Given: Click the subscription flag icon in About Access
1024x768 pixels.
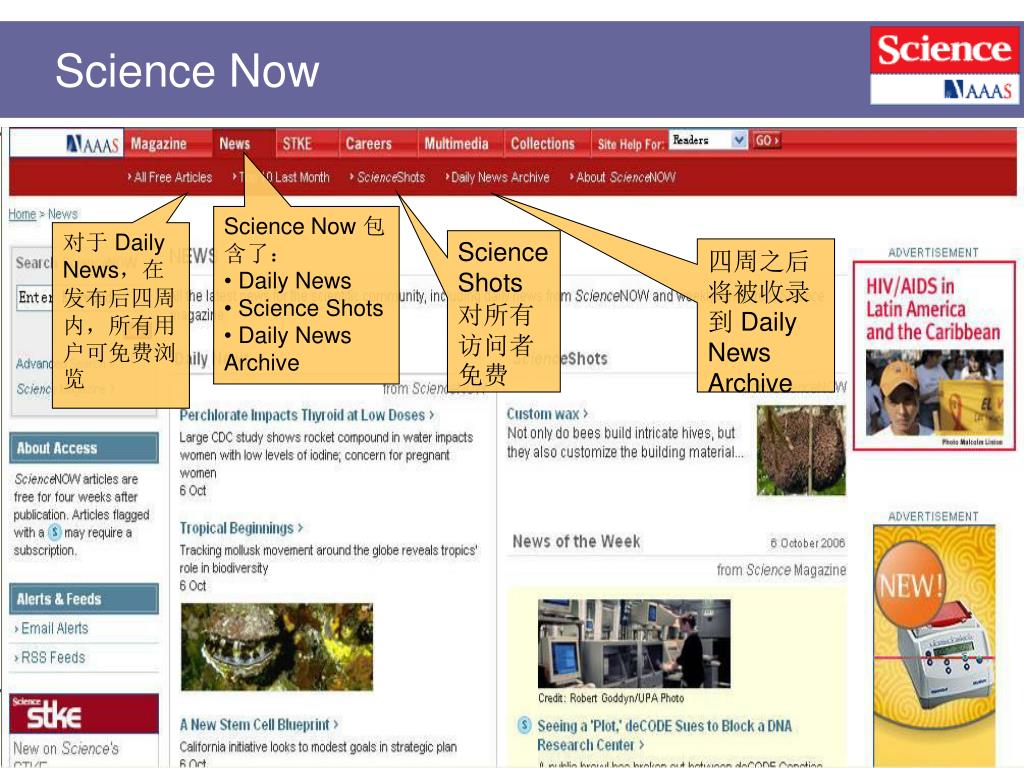Looking at the screenshot, I should click(55, 532).
